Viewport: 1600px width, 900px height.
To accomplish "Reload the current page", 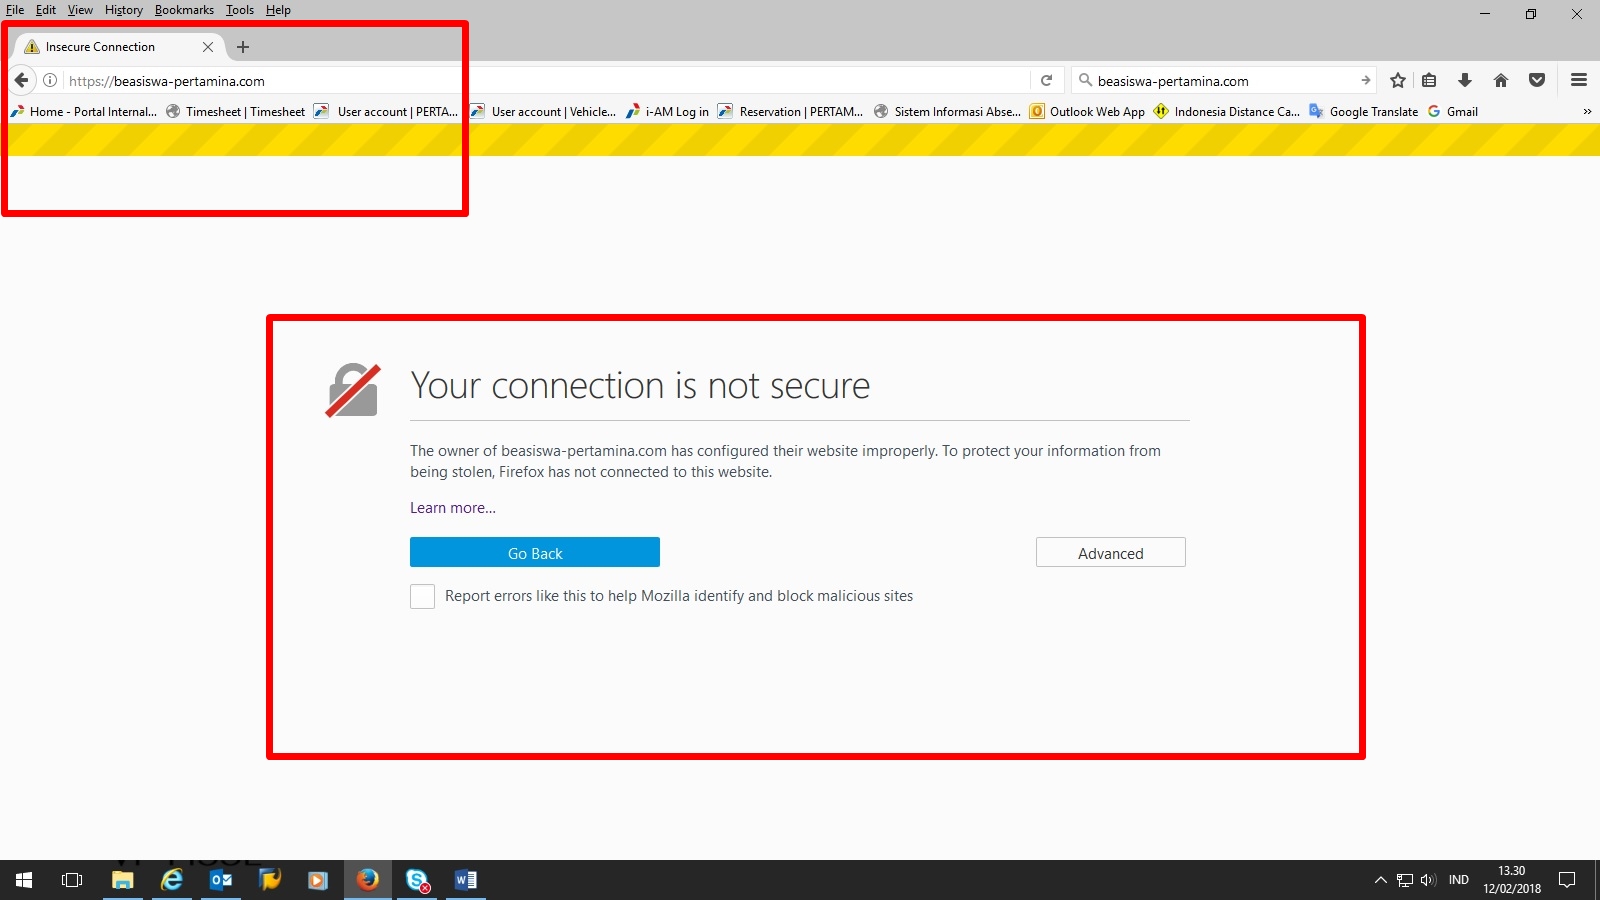I will click(x=1046, y=81).
